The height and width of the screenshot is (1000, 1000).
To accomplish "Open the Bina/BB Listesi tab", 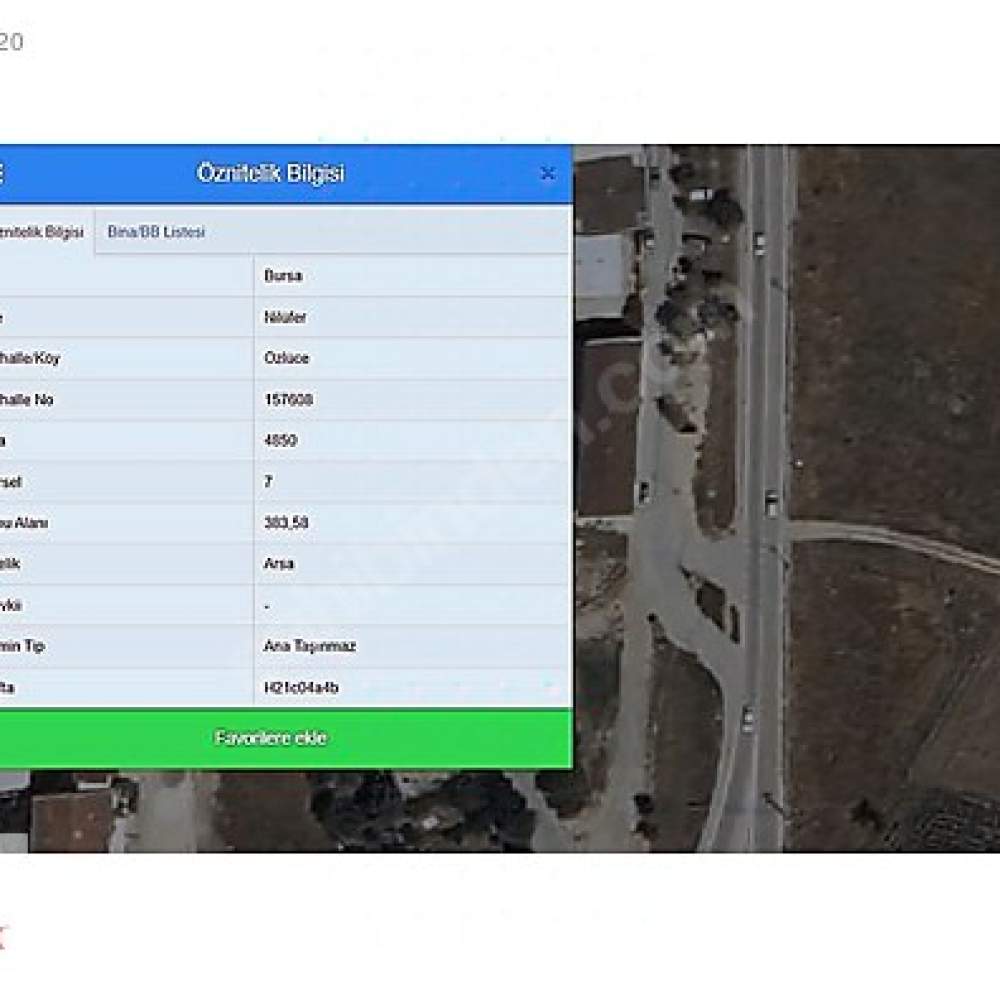I will [156, 232].
